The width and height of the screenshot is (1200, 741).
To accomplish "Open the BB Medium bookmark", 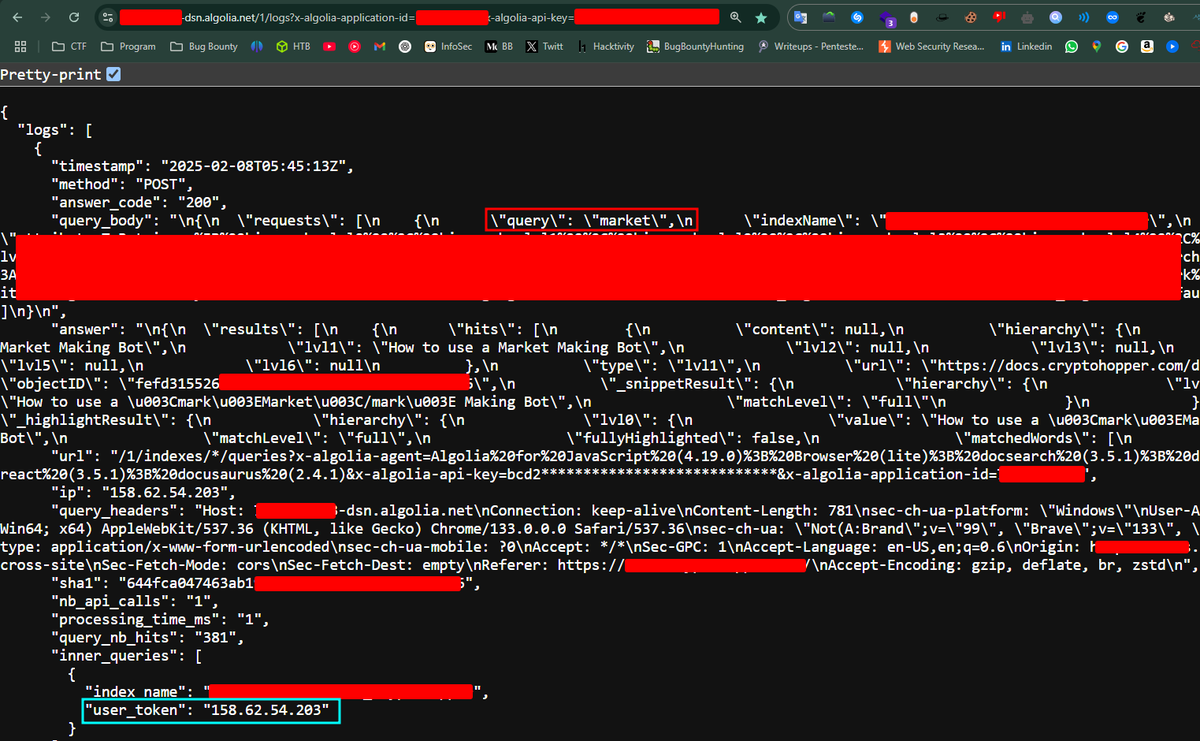I will pyautogui.click(x=500, y=46).
